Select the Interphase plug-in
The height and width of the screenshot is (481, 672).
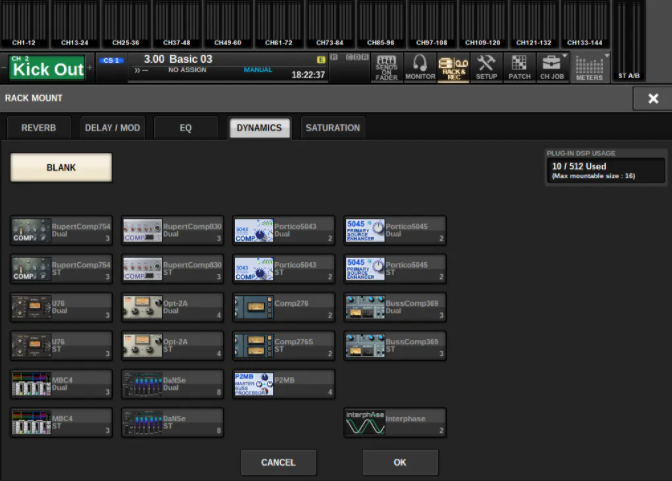395,422
